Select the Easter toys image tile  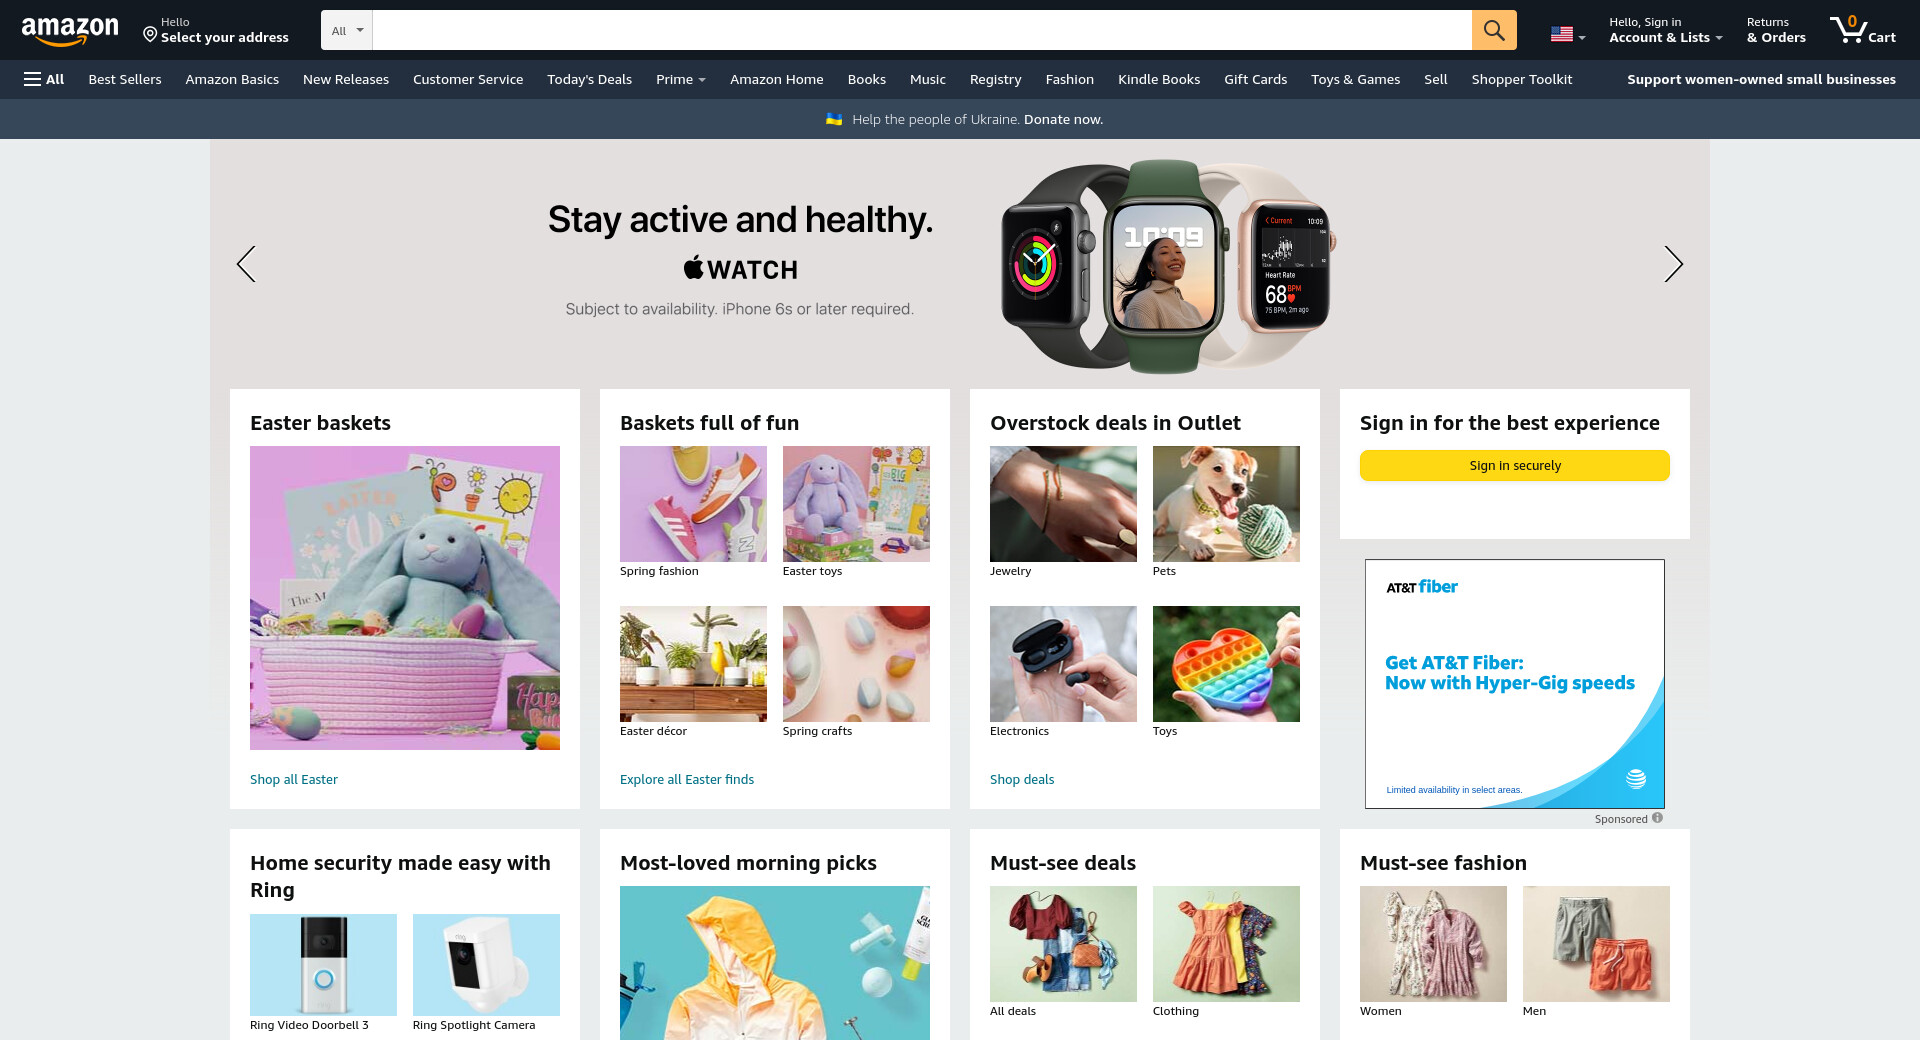tap(856, 504)
